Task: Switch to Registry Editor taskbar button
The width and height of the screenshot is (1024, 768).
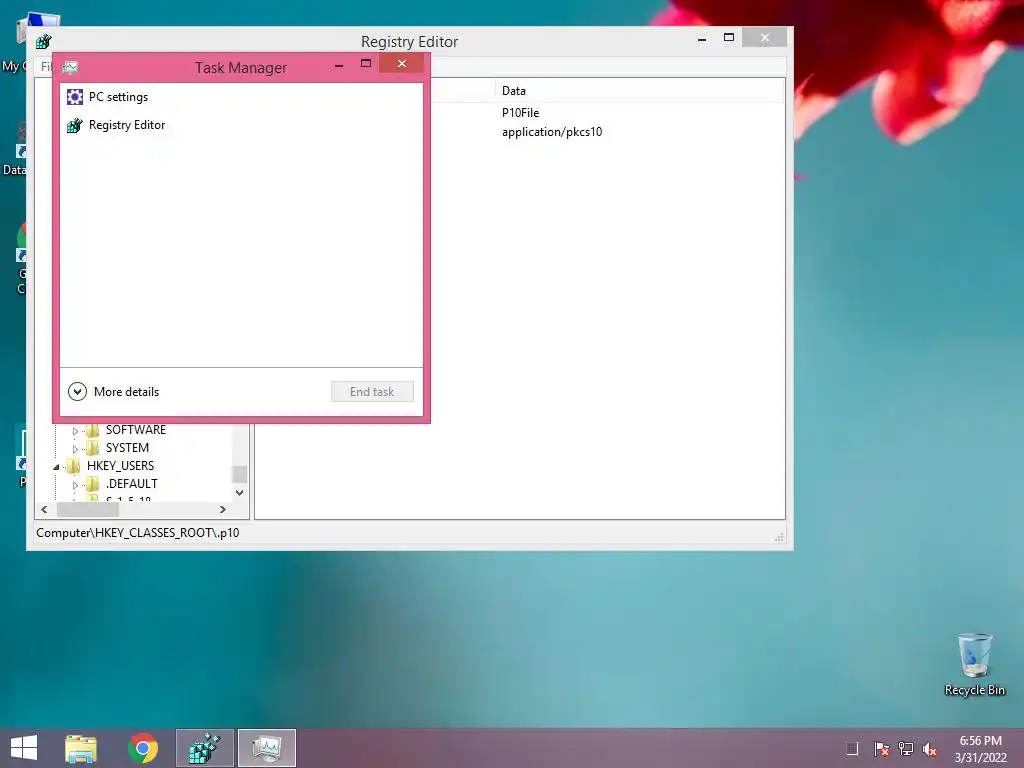Action: coord(204,748)
